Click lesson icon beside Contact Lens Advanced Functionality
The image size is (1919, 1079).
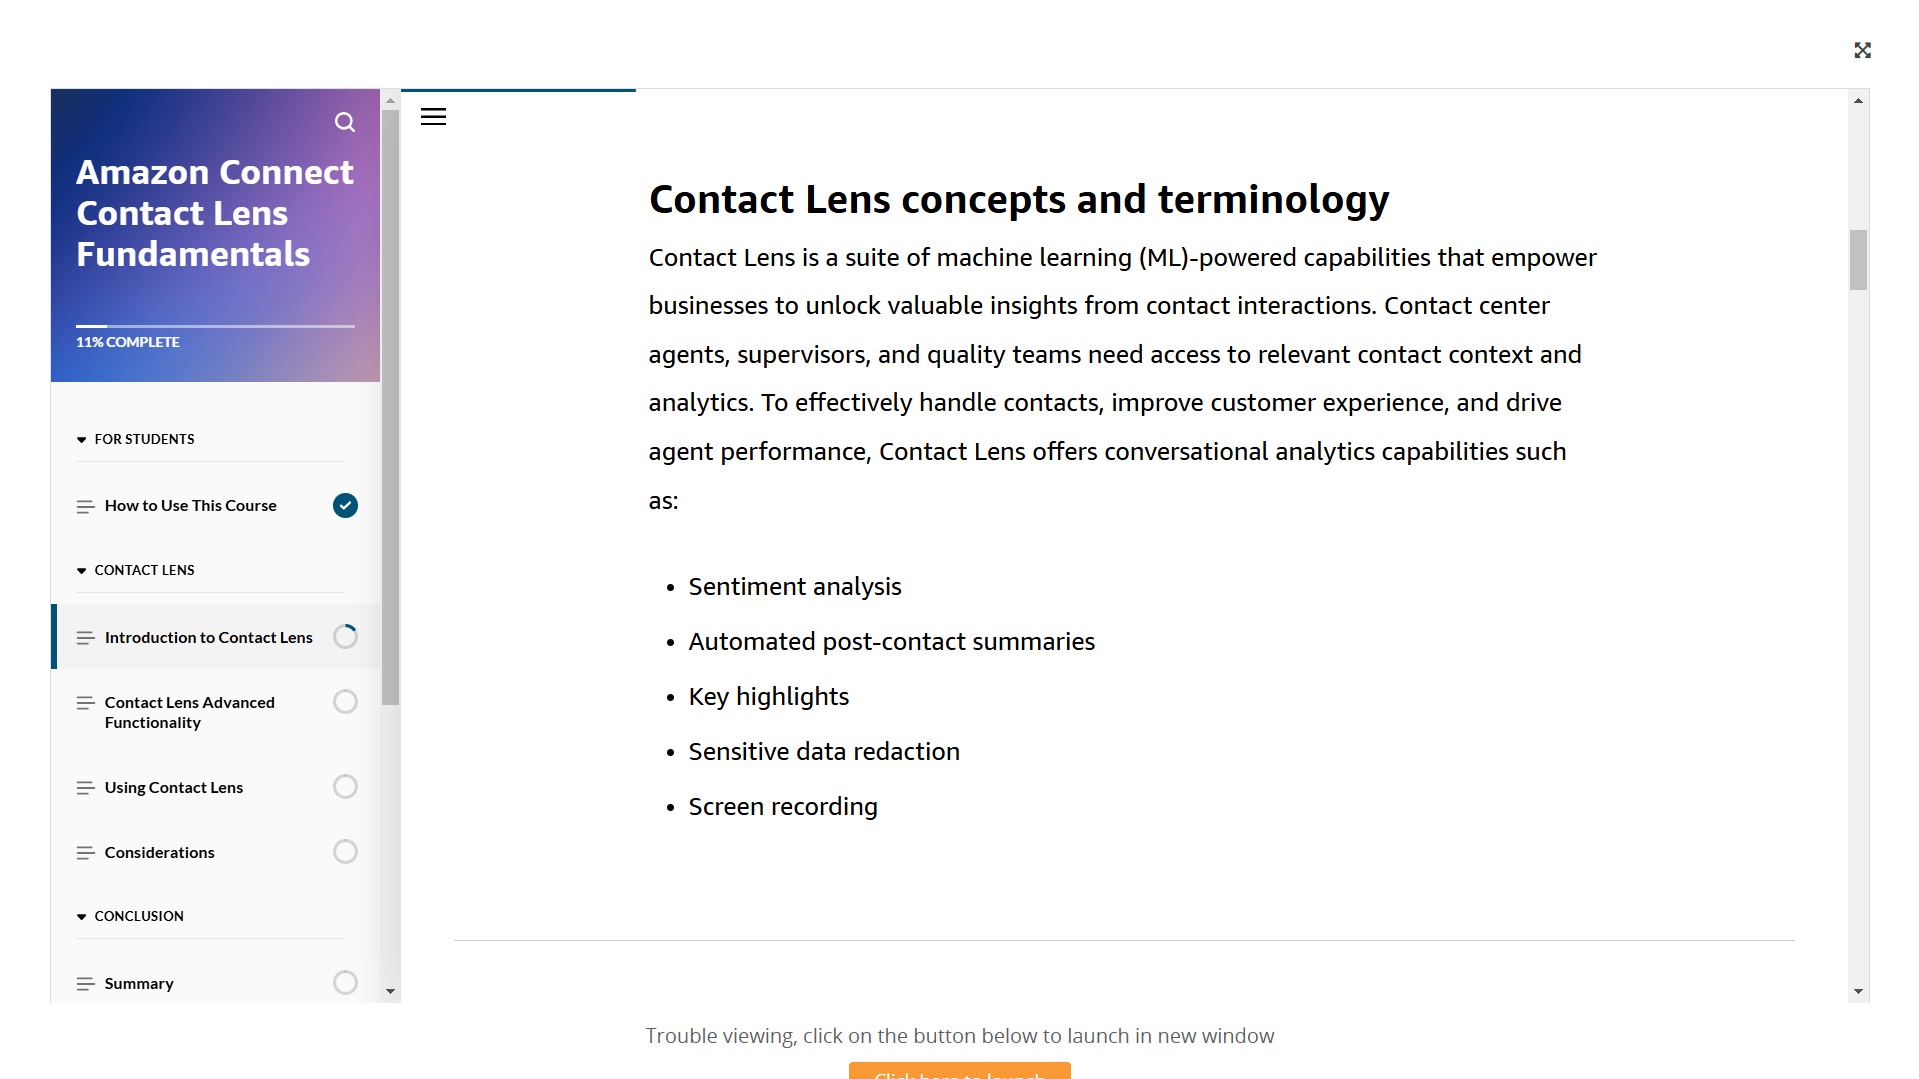85,703
